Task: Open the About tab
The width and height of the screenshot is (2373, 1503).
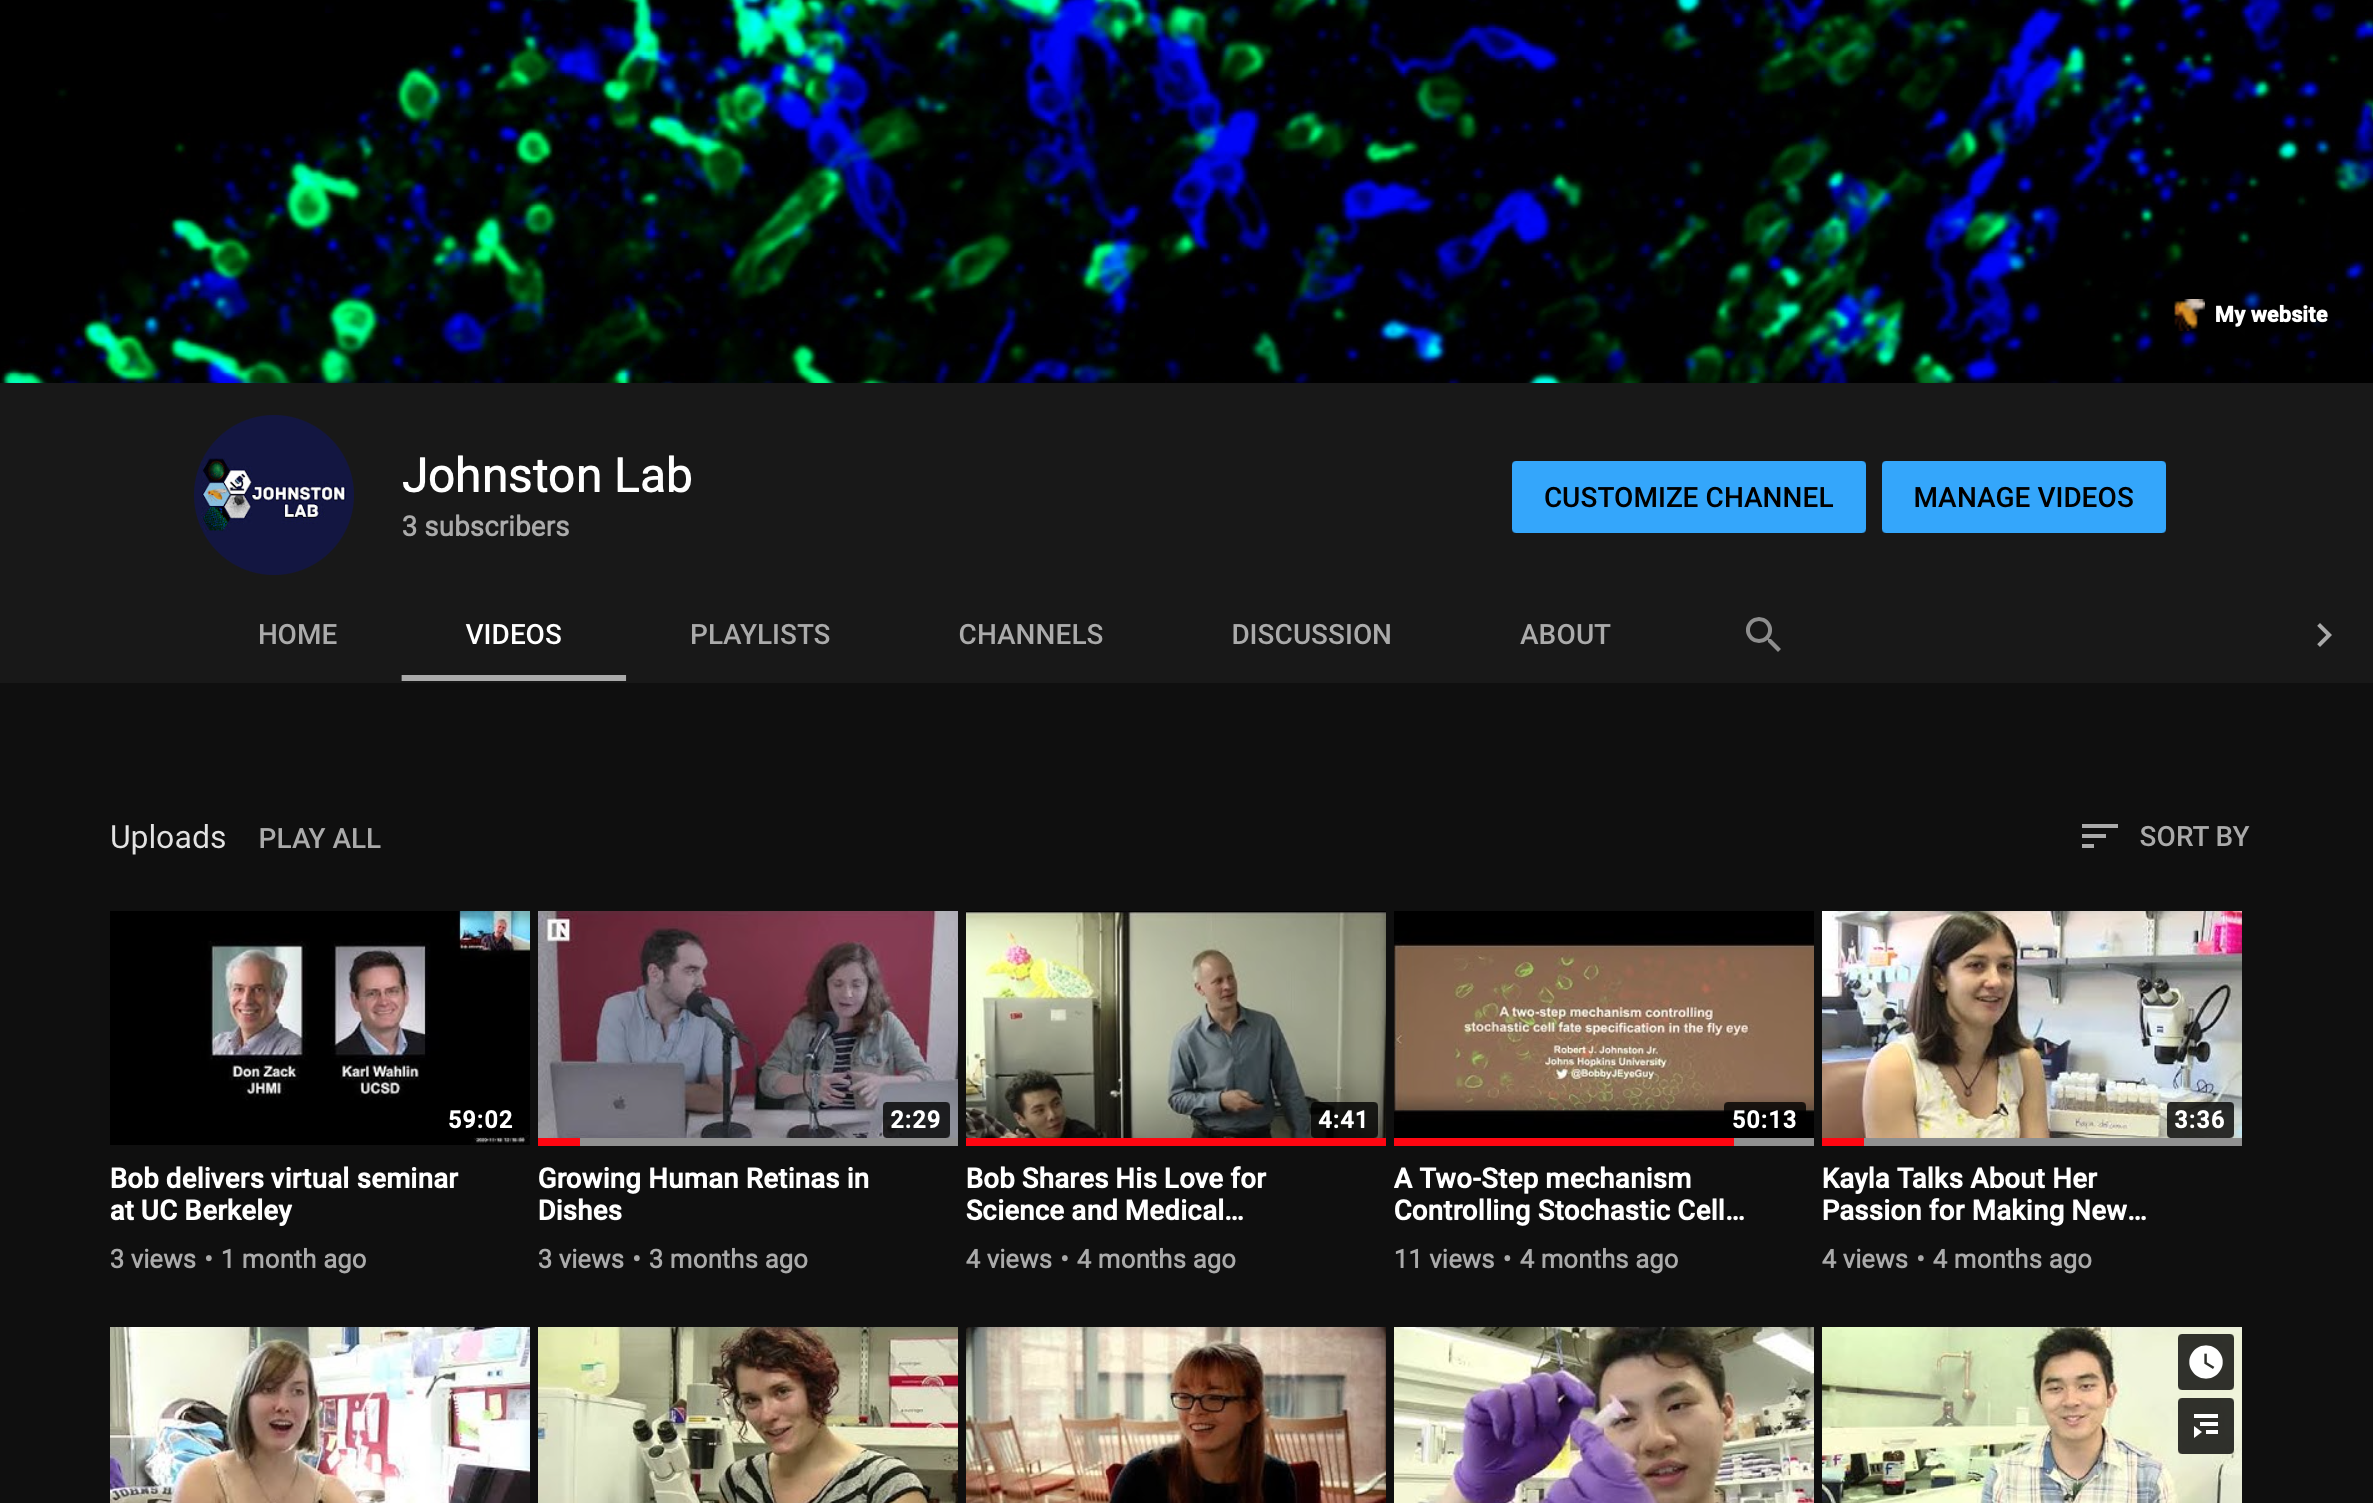Action: 1564,634
